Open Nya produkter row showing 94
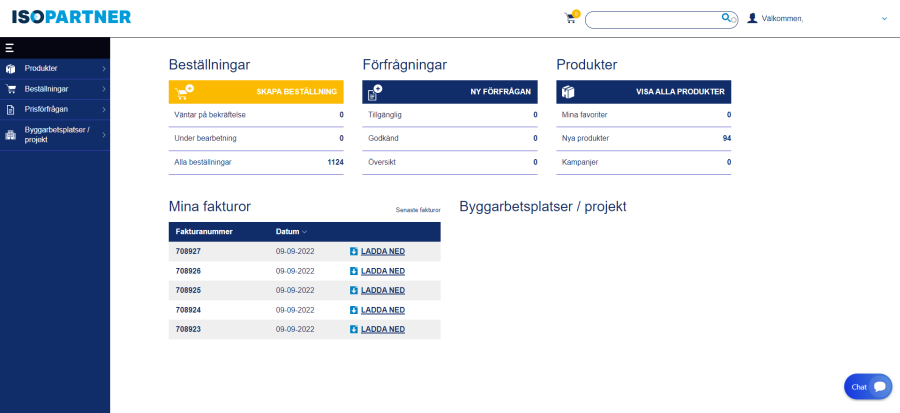This screenshot has height=413, width=900. point(643,138)
